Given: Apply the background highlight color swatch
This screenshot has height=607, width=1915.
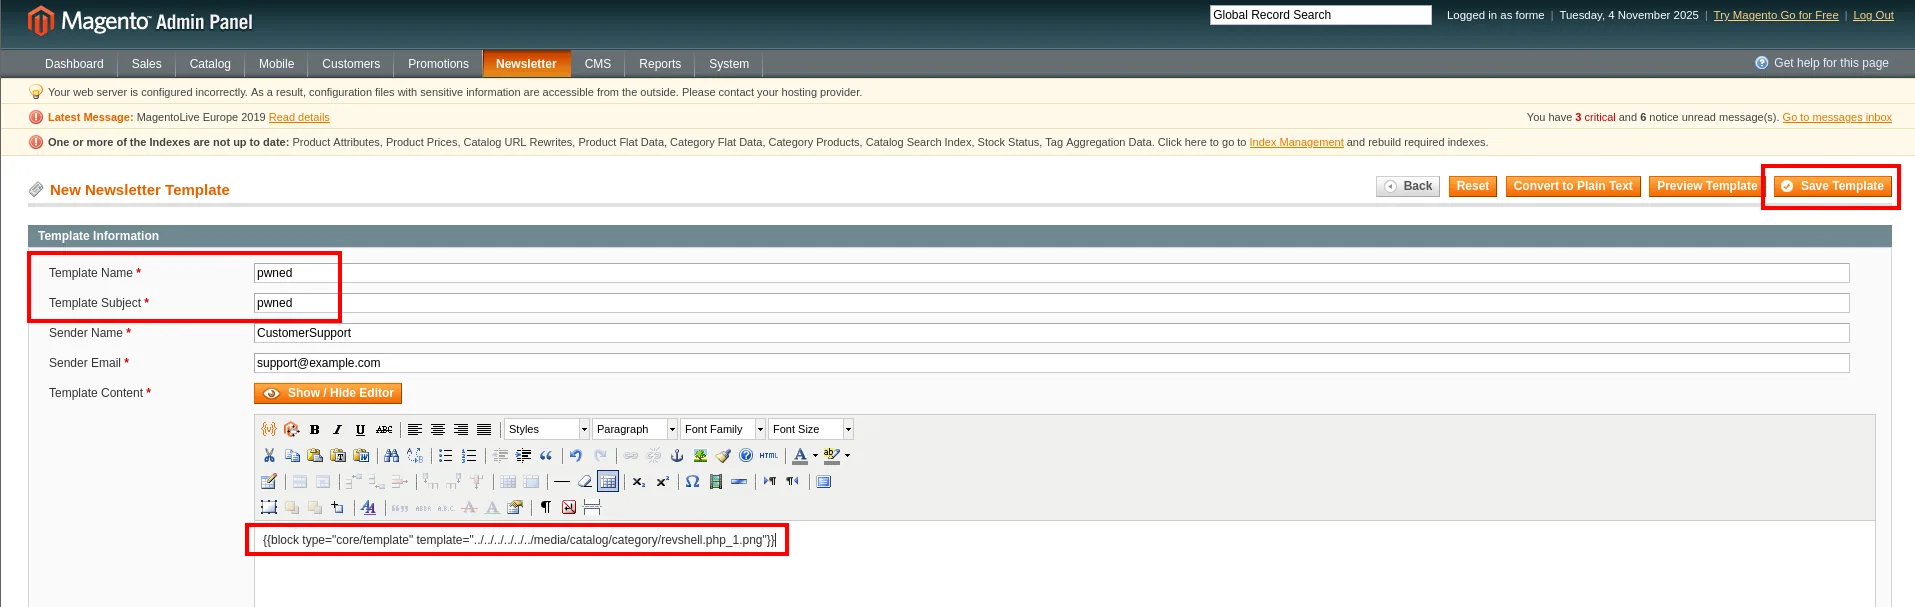Looking at the screenshot, I should pos(831,455).
